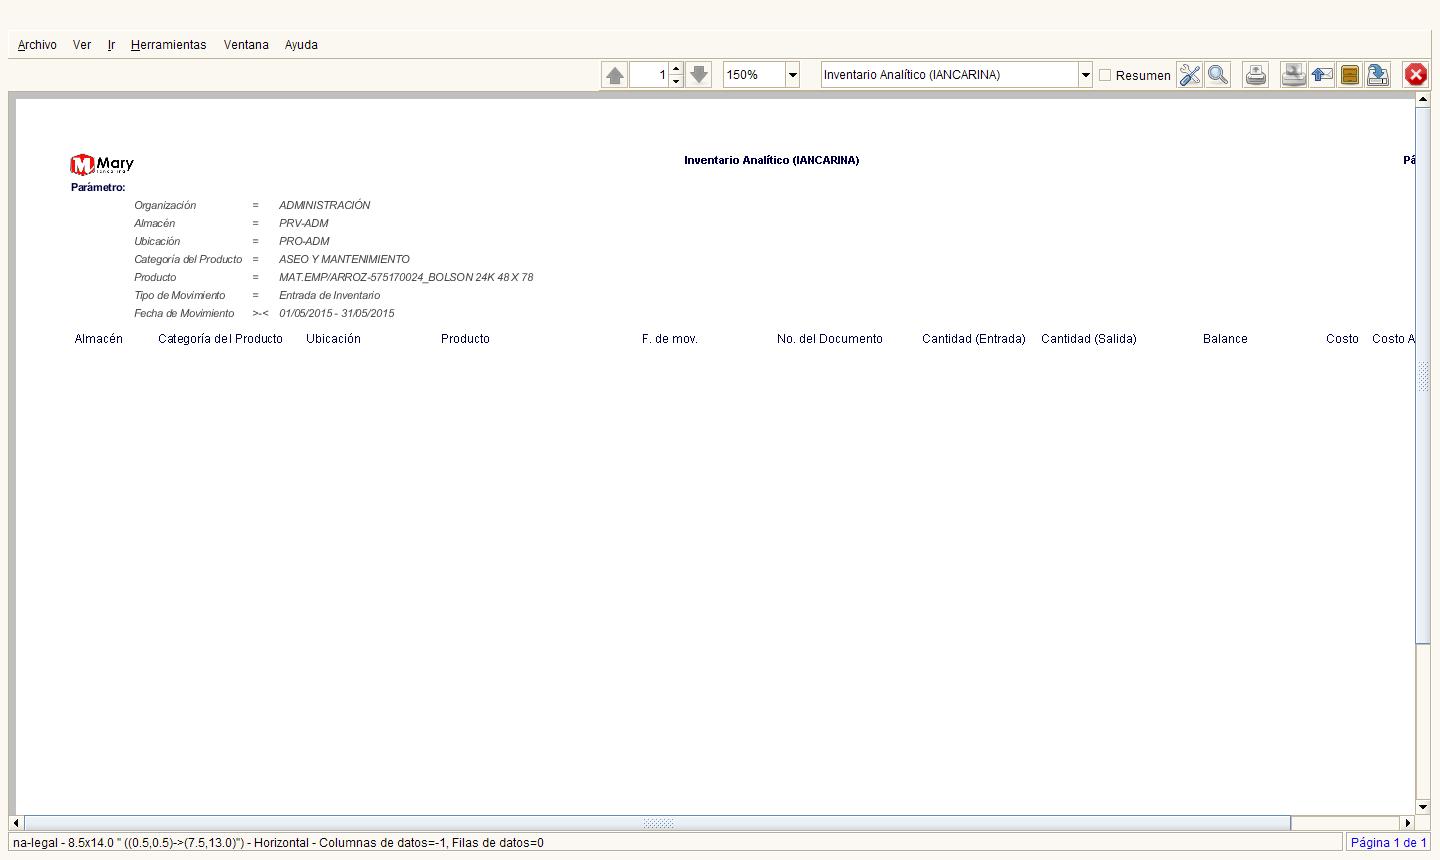1440x860 pixels.
Task: Increase page number with spinner up
Action: tap(676, 69)
